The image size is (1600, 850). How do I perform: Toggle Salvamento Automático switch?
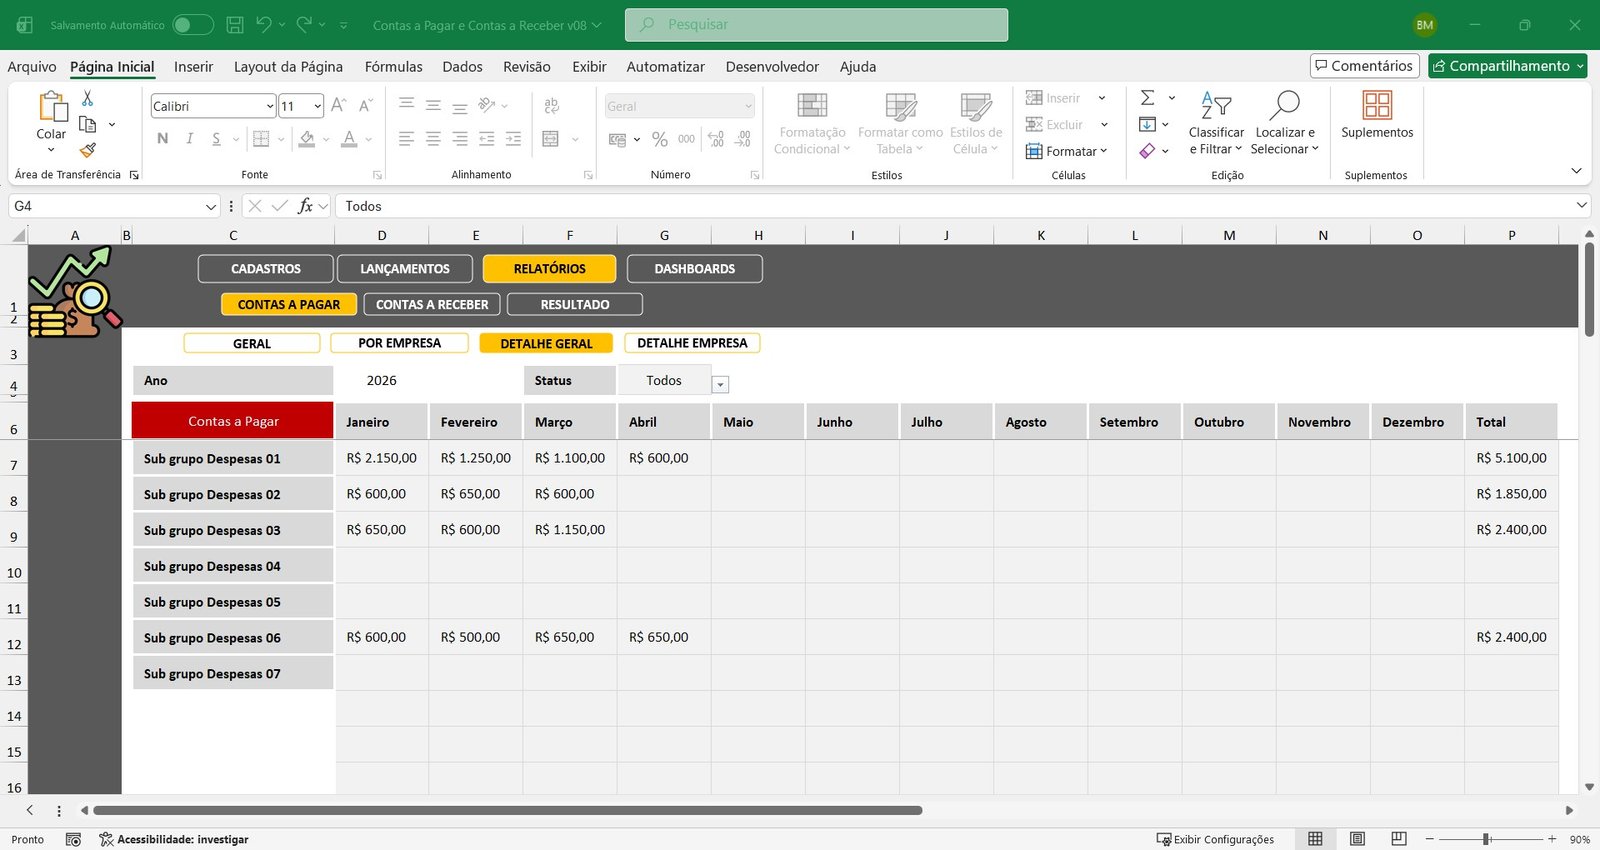click(x=192, y=25)
